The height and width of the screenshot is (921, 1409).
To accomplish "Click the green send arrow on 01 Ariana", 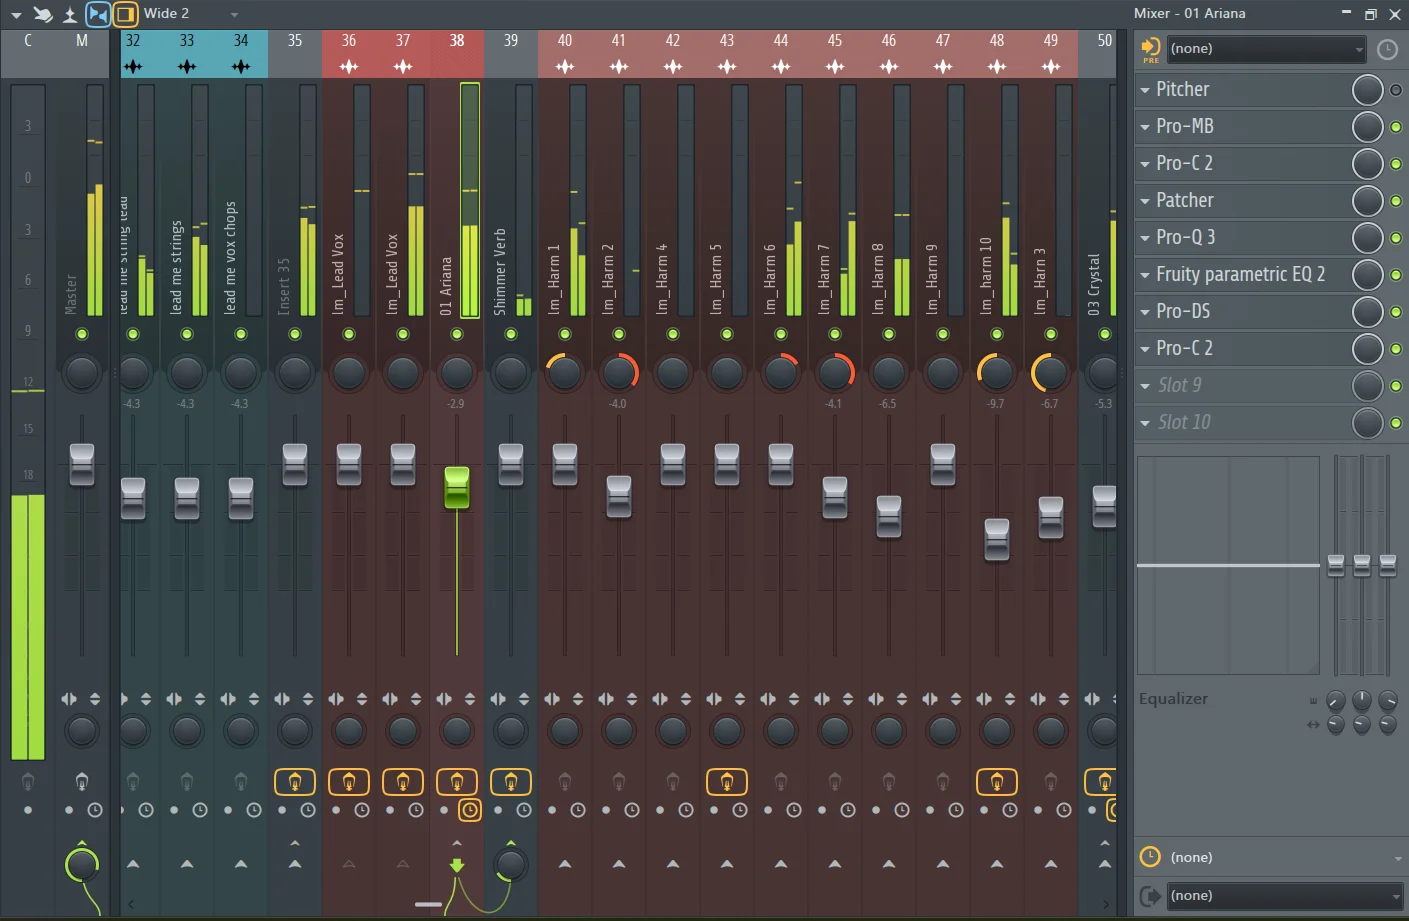I will 457,865.
